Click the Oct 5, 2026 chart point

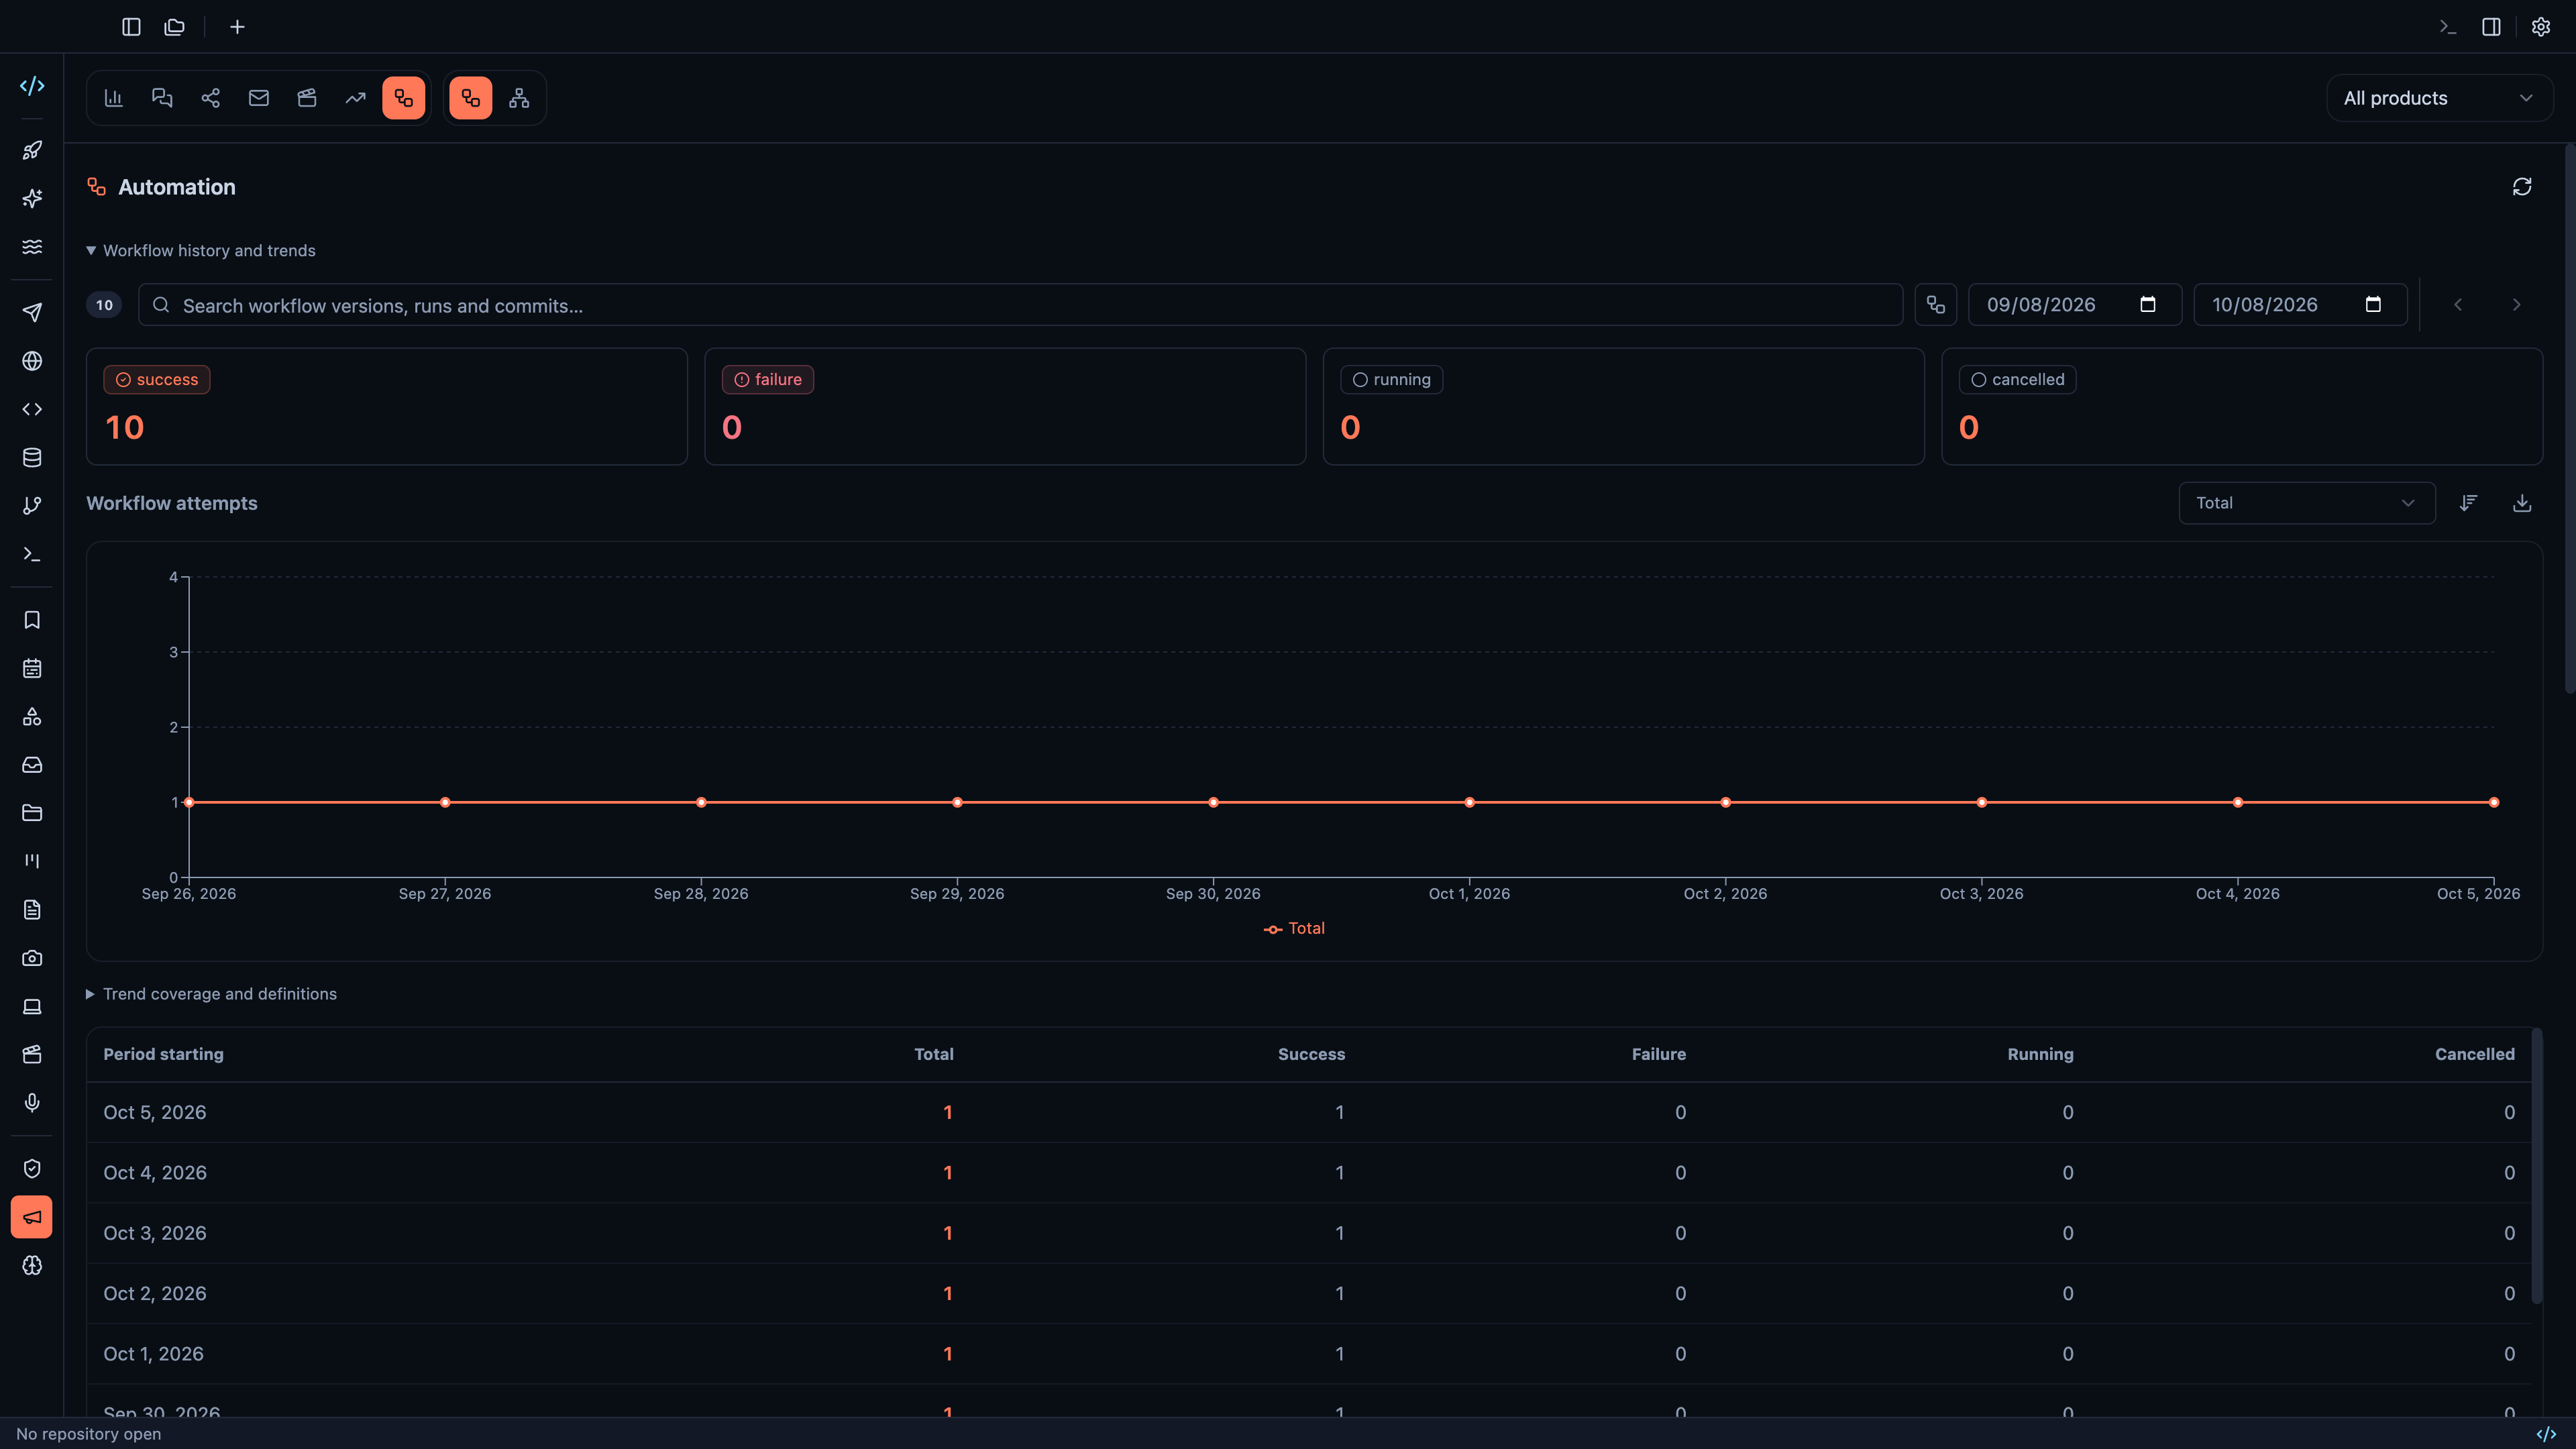click(2494, 802)
